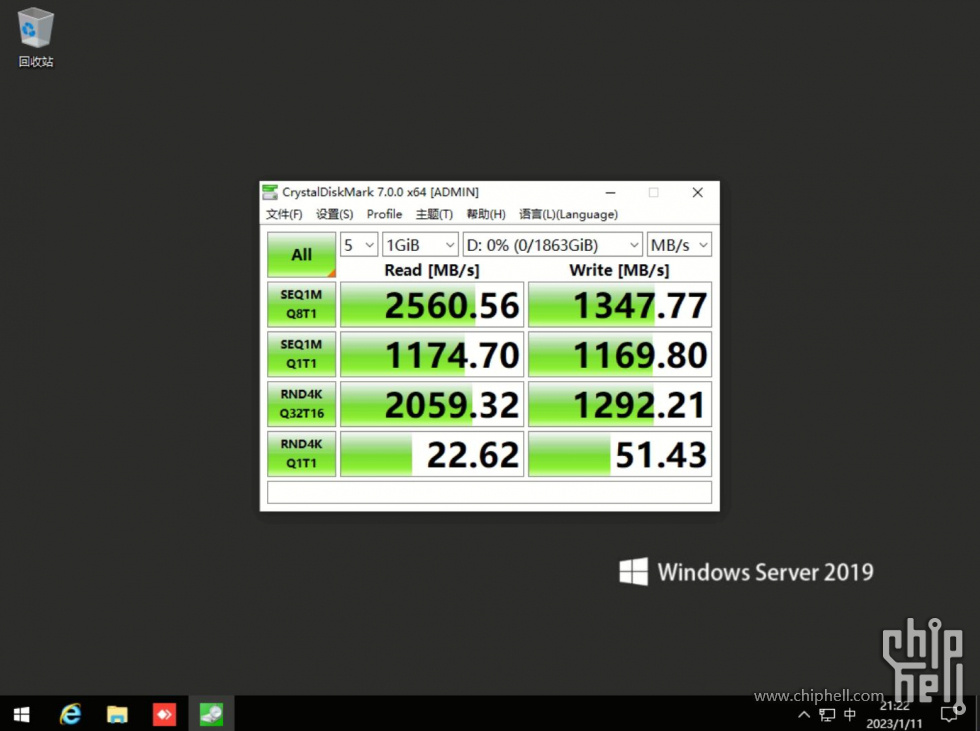The width and height of the screenshot is (980, 731).
Task: Click the empty comment field below results
Action: 489,492
